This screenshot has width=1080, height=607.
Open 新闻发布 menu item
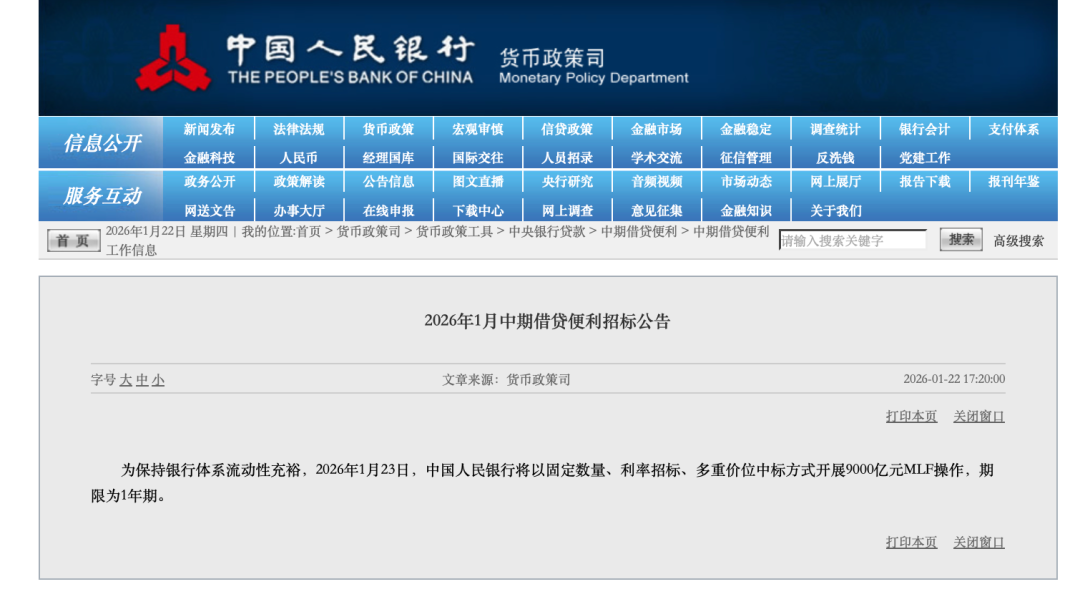209,130
